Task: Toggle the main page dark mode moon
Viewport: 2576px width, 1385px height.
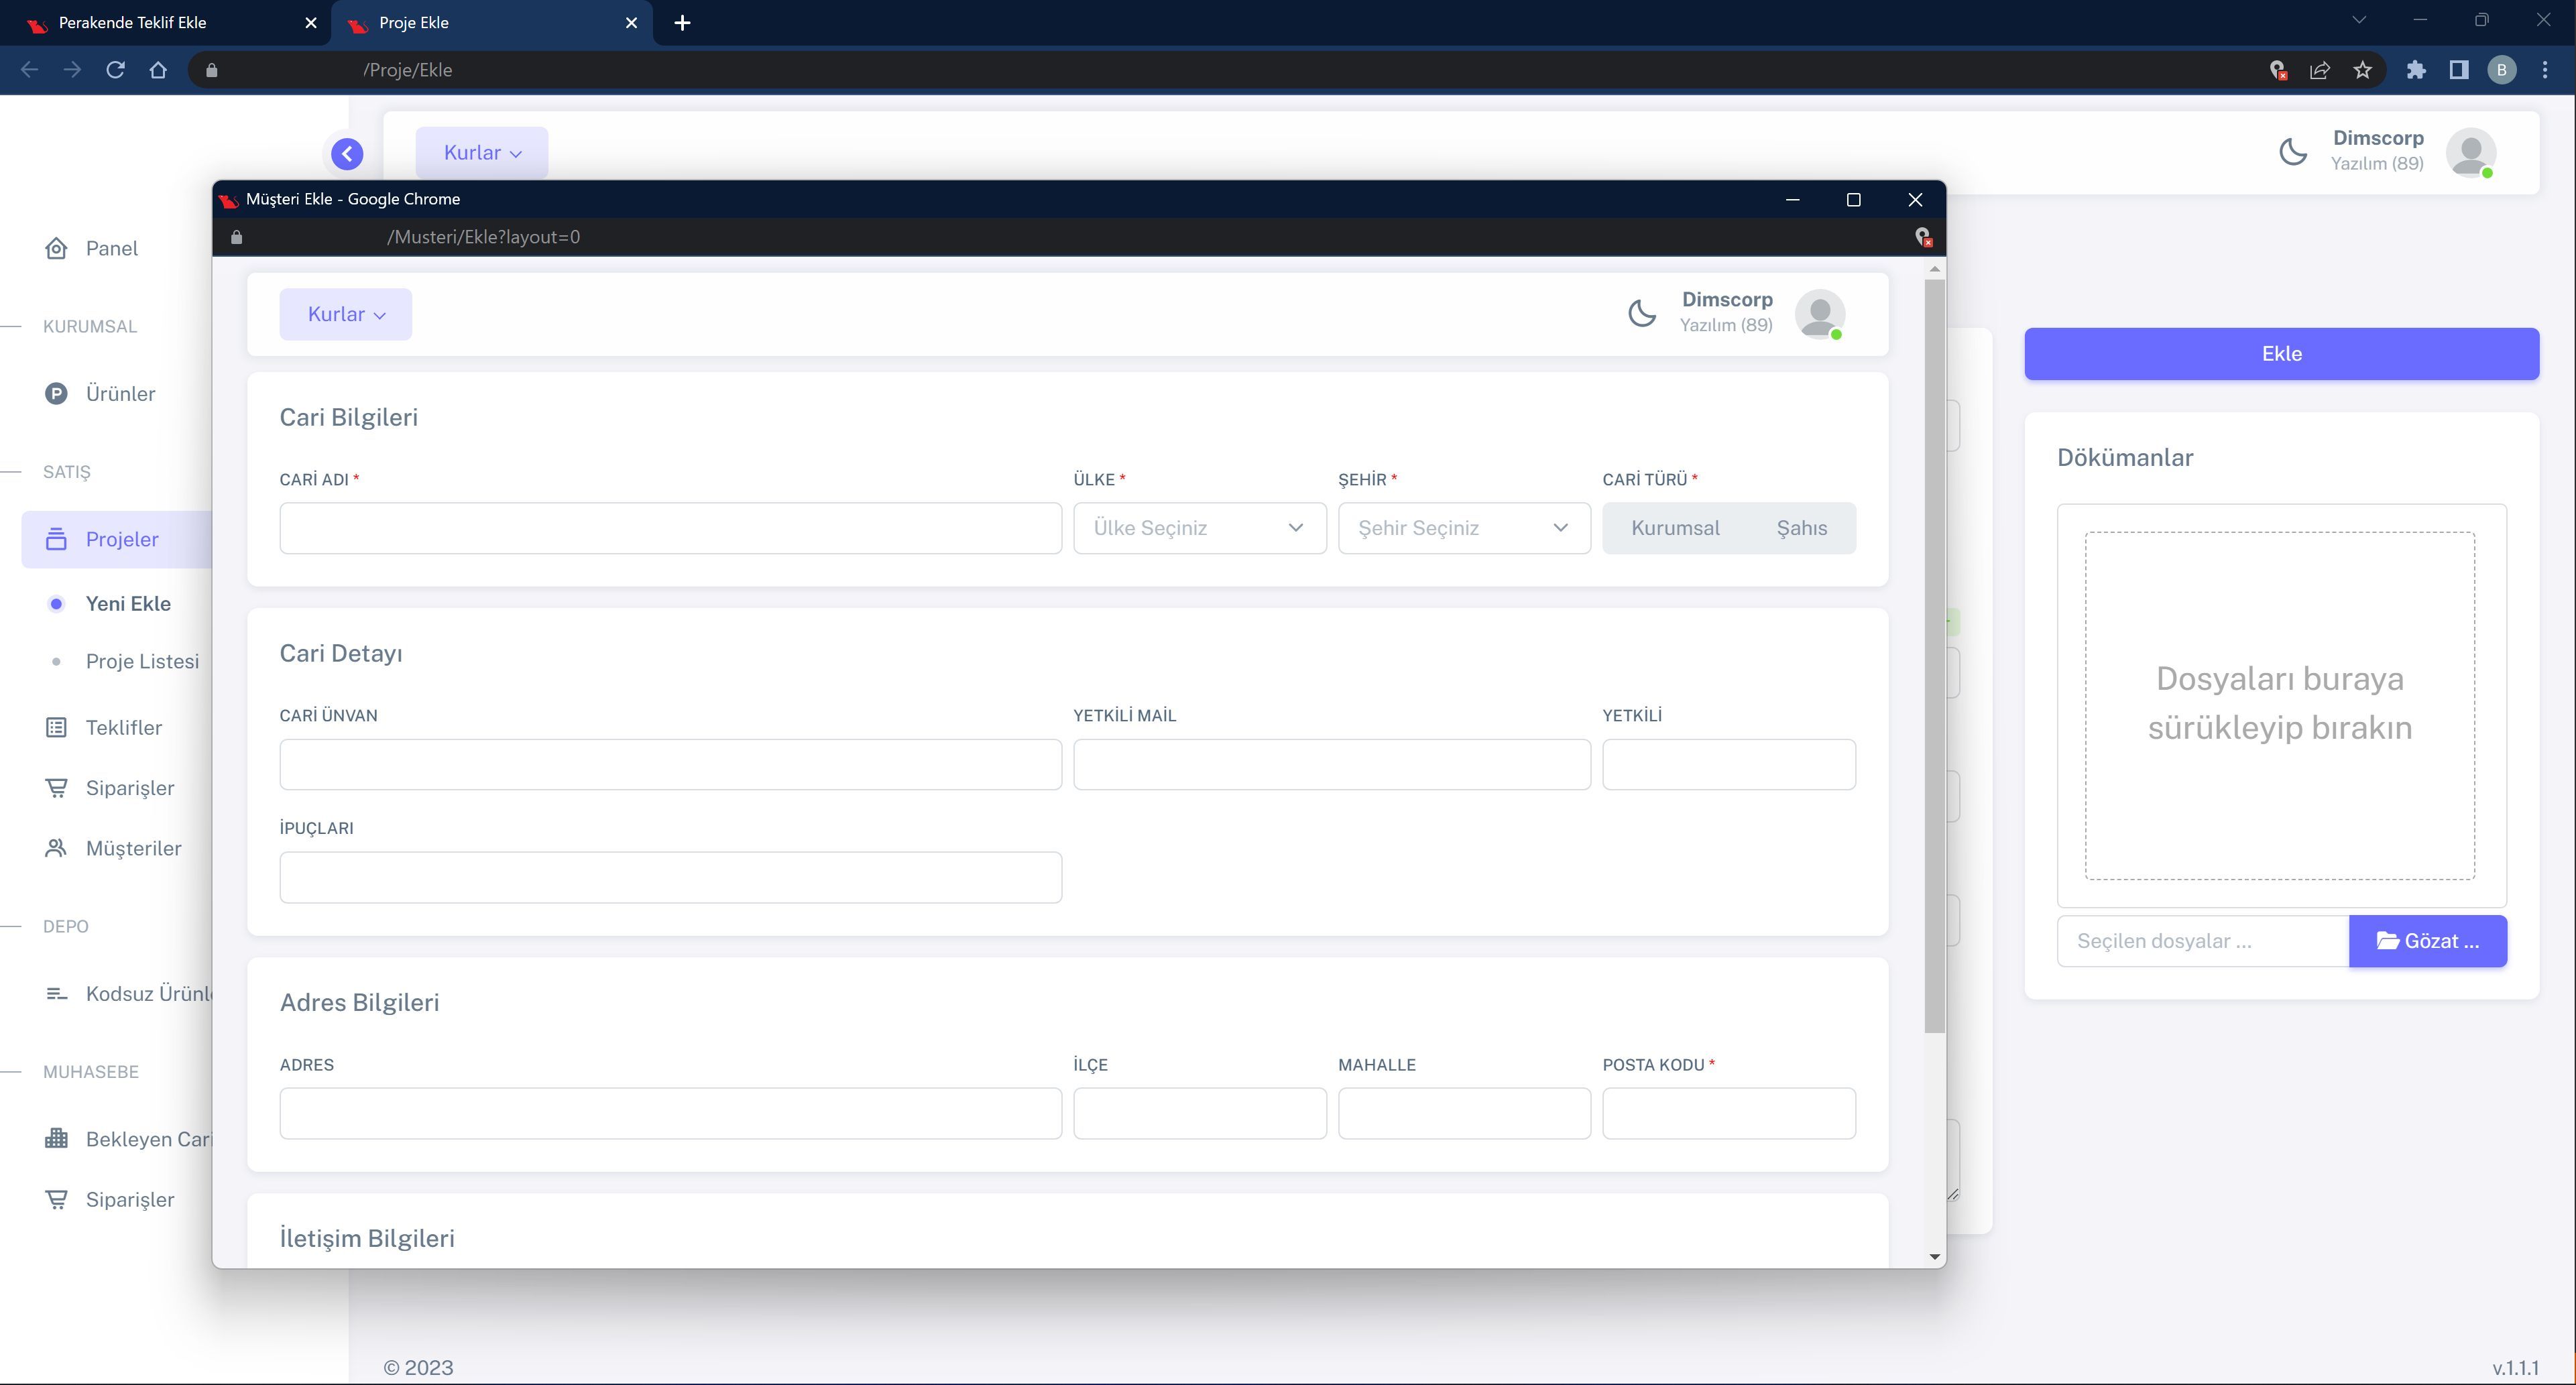Action: click(x=2293, y=152)
